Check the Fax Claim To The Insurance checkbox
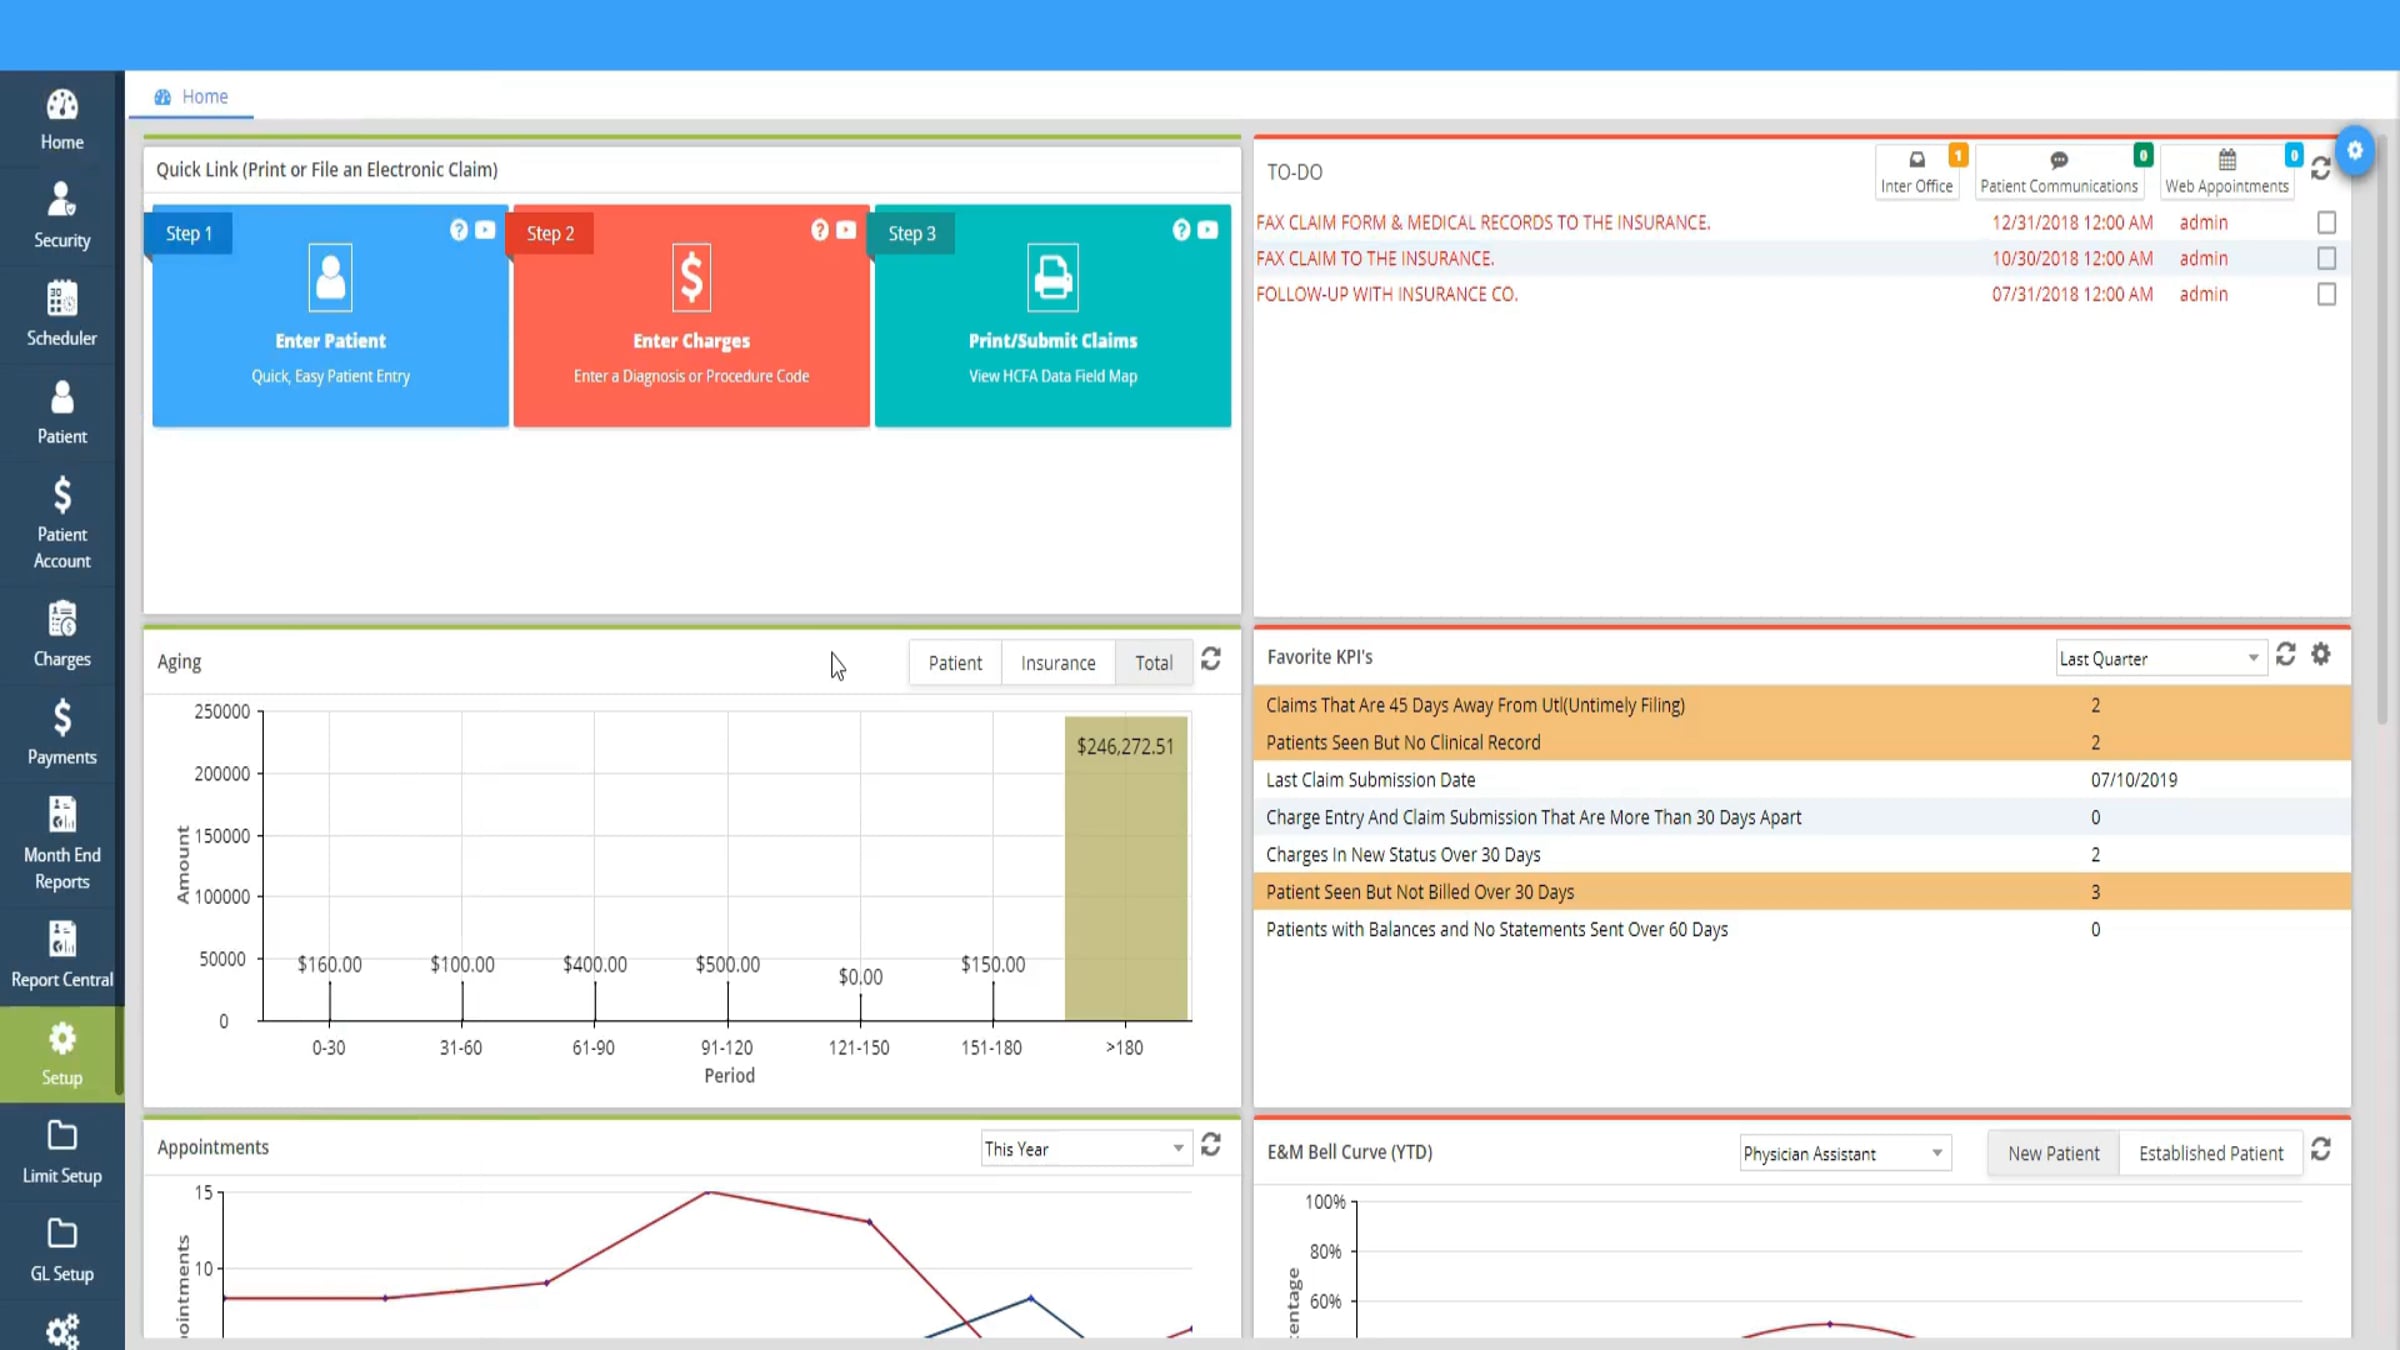The width and height of the screenshot is (2400, 1350). click(x=2326, y=258)
